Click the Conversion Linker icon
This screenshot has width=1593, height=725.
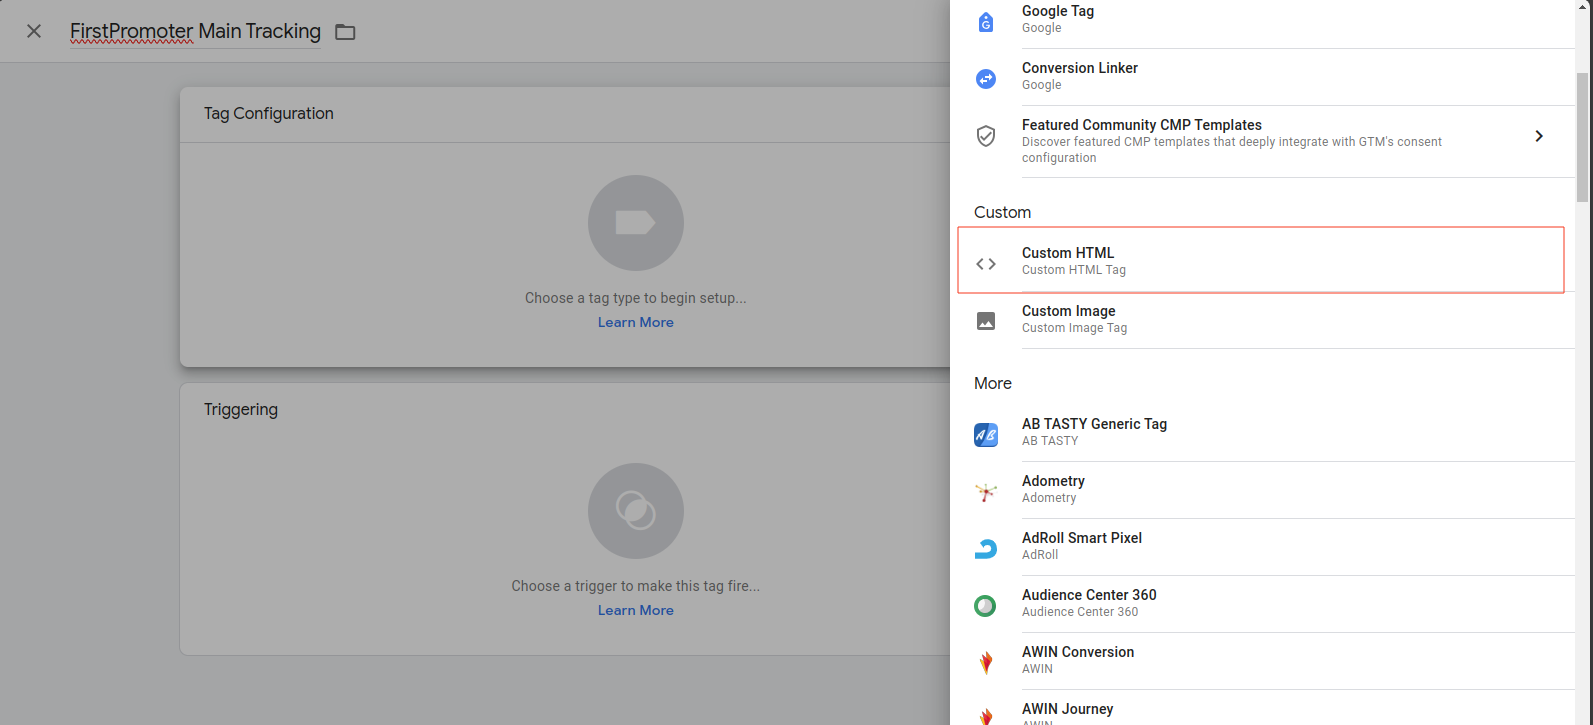[986, 78]
